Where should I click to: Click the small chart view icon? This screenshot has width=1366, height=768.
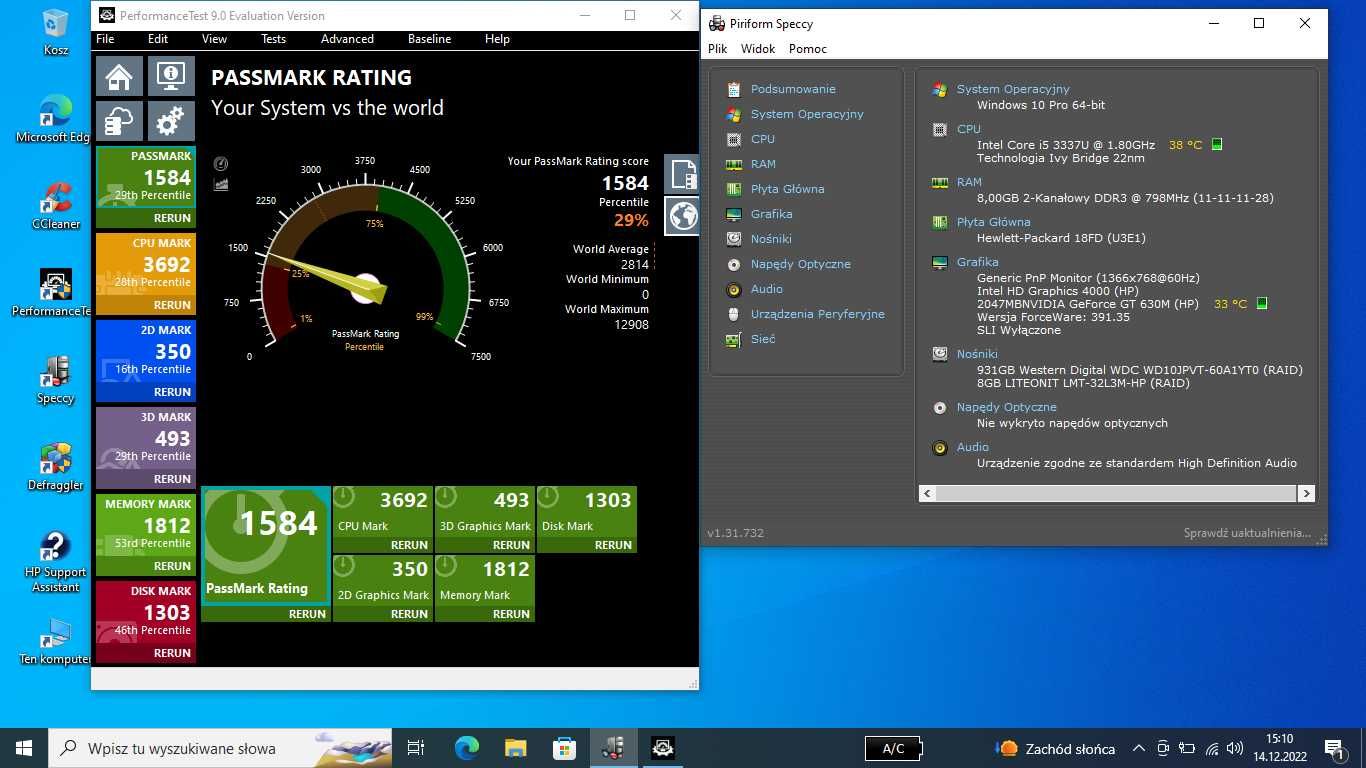[x=221, y=184]
